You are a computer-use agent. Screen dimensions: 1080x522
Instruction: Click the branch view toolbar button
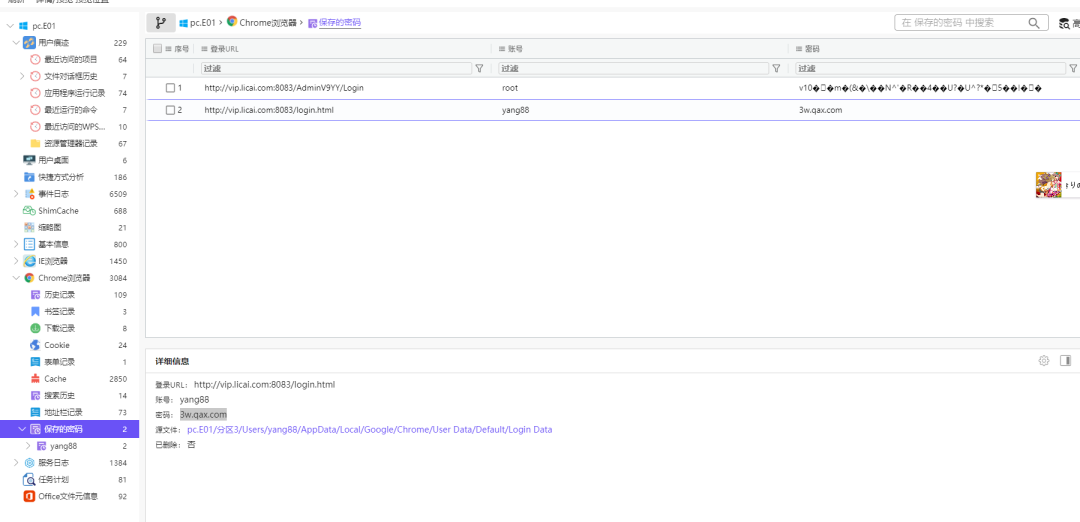pos(161,23)
